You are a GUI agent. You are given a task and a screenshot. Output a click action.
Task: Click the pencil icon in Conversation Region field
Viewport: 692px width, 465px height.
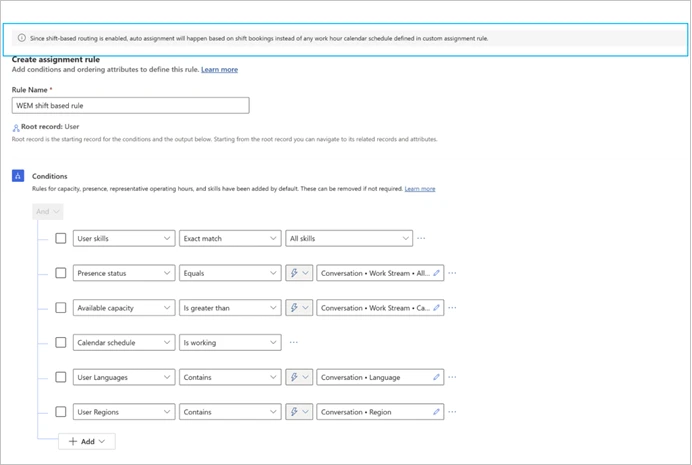[436, 412]
